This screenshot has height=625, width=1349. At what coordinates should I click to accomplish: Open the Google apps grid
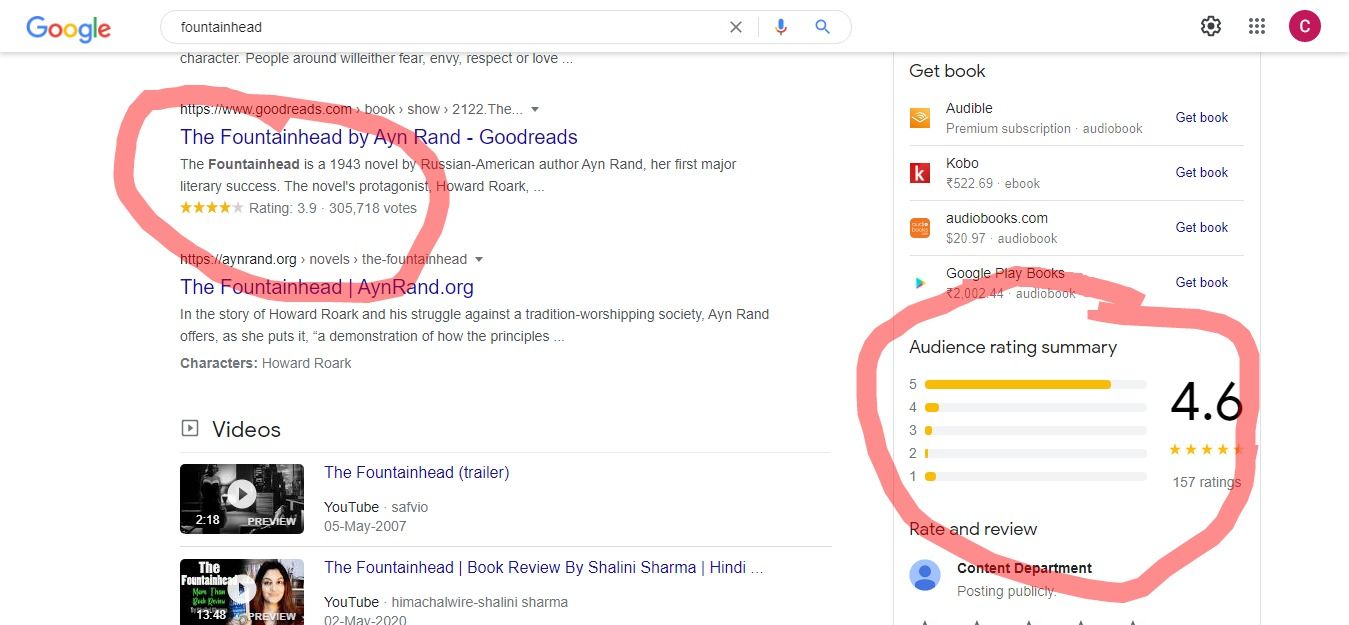pos(1257,26)
